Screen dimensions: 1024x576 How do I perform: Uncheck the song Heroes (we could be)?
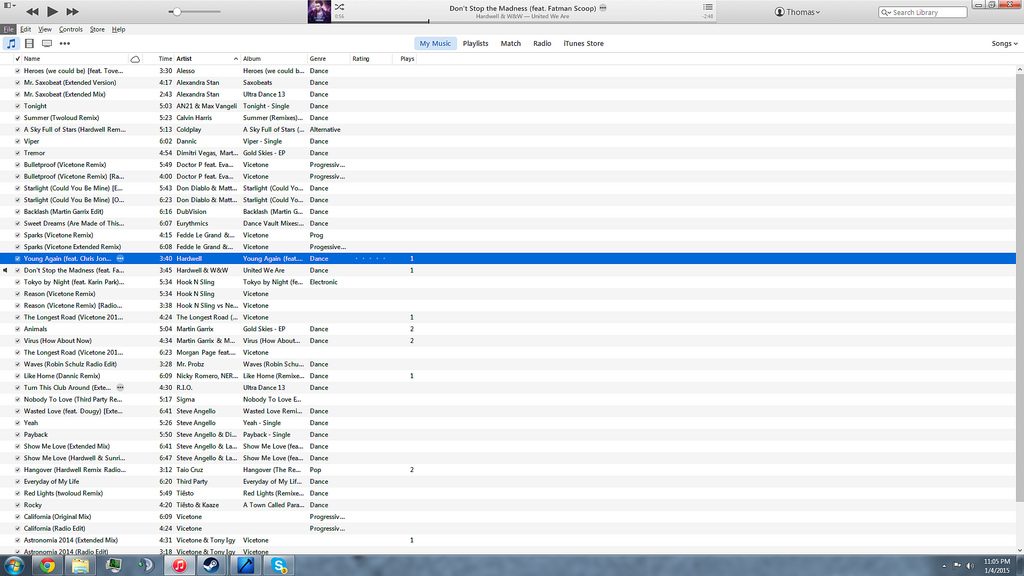[17, 71]
